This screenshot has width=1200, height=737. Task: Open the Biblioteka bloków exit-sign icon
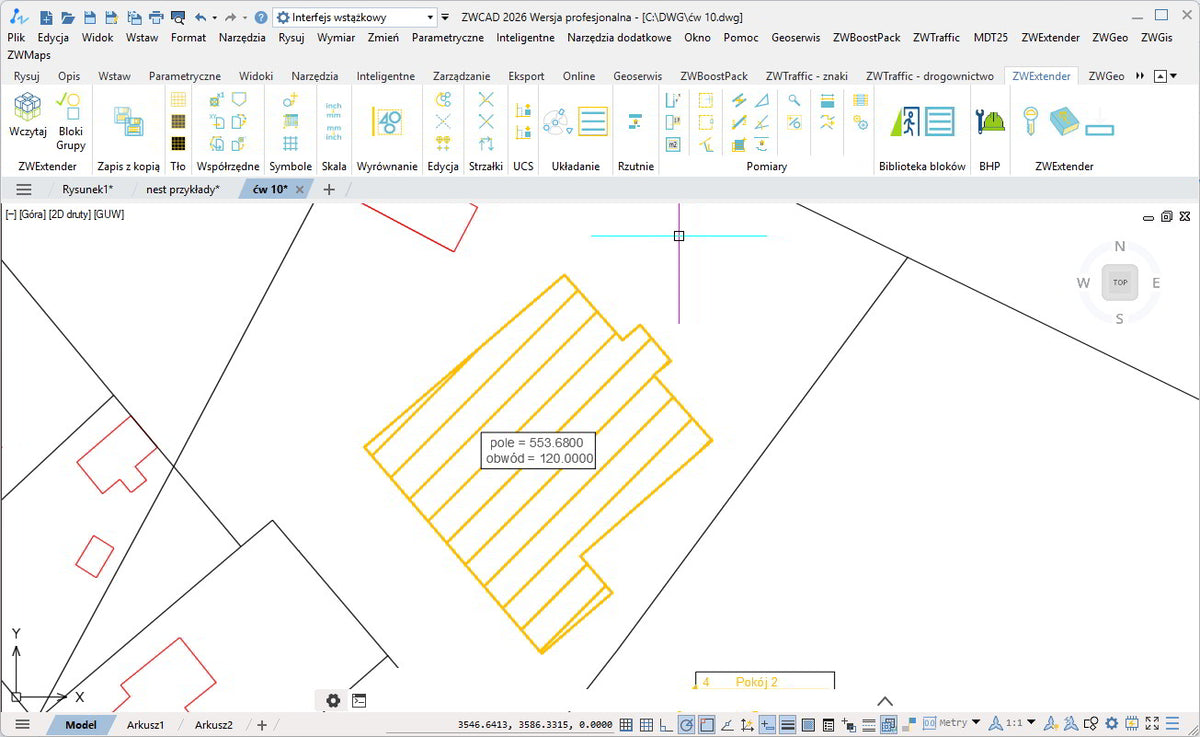[x=905, y=121]
